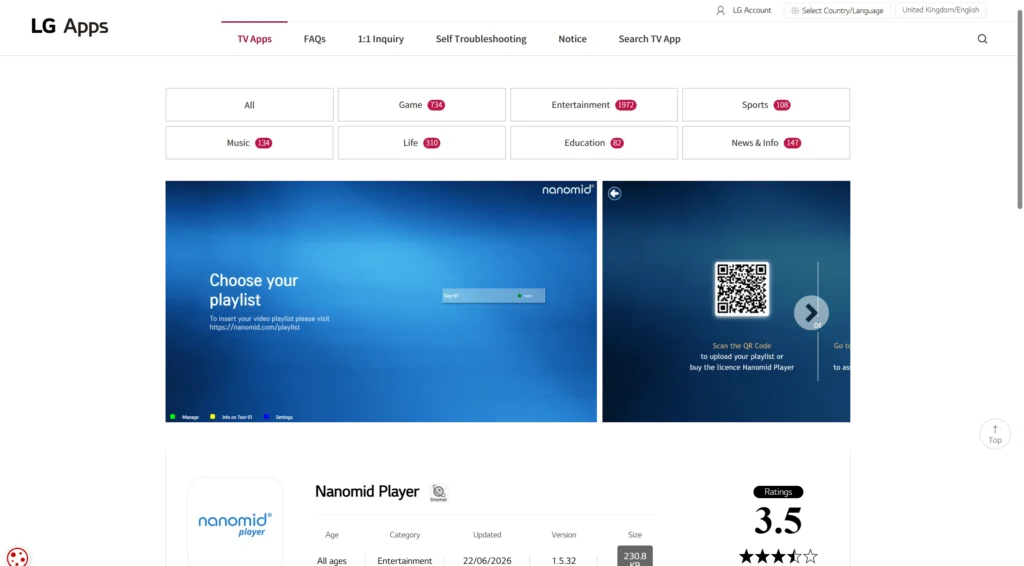The height and width of the screenshot is (566, 1024).
Task: Open Search TV App menu item
Action: click(649, 39)
